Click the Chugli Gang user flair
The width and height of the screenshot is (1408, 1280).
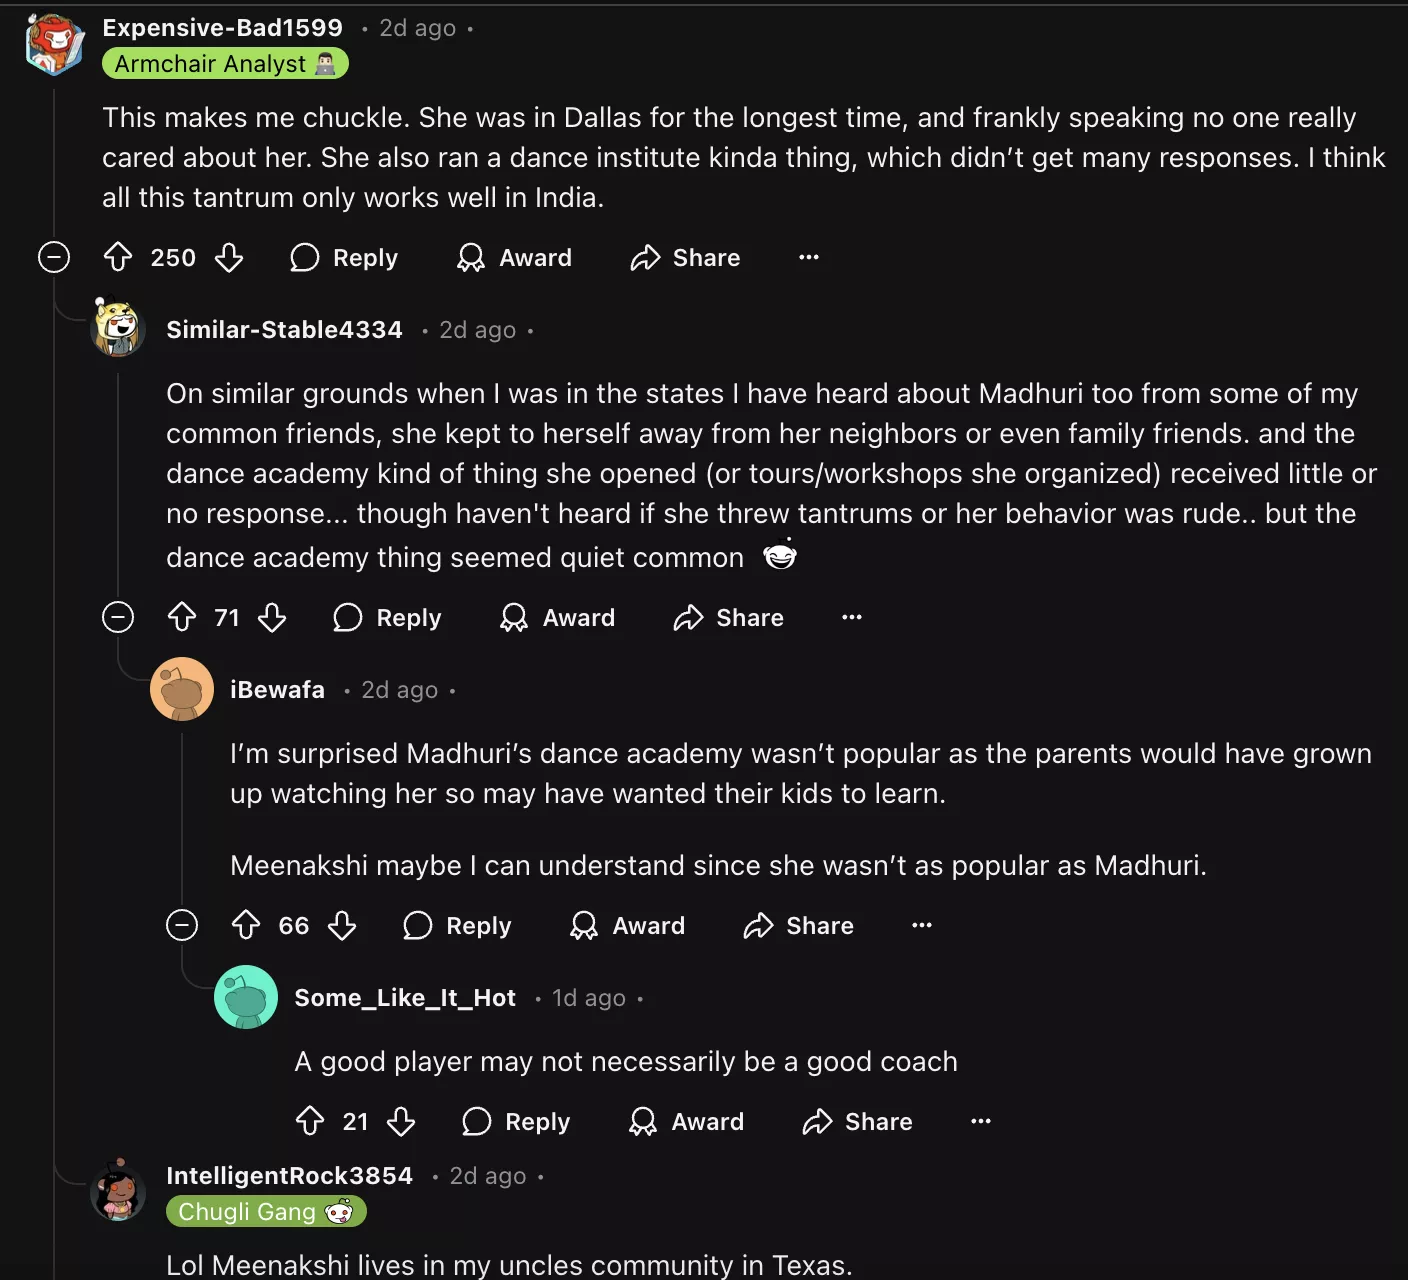click(x=266, y=1212)
